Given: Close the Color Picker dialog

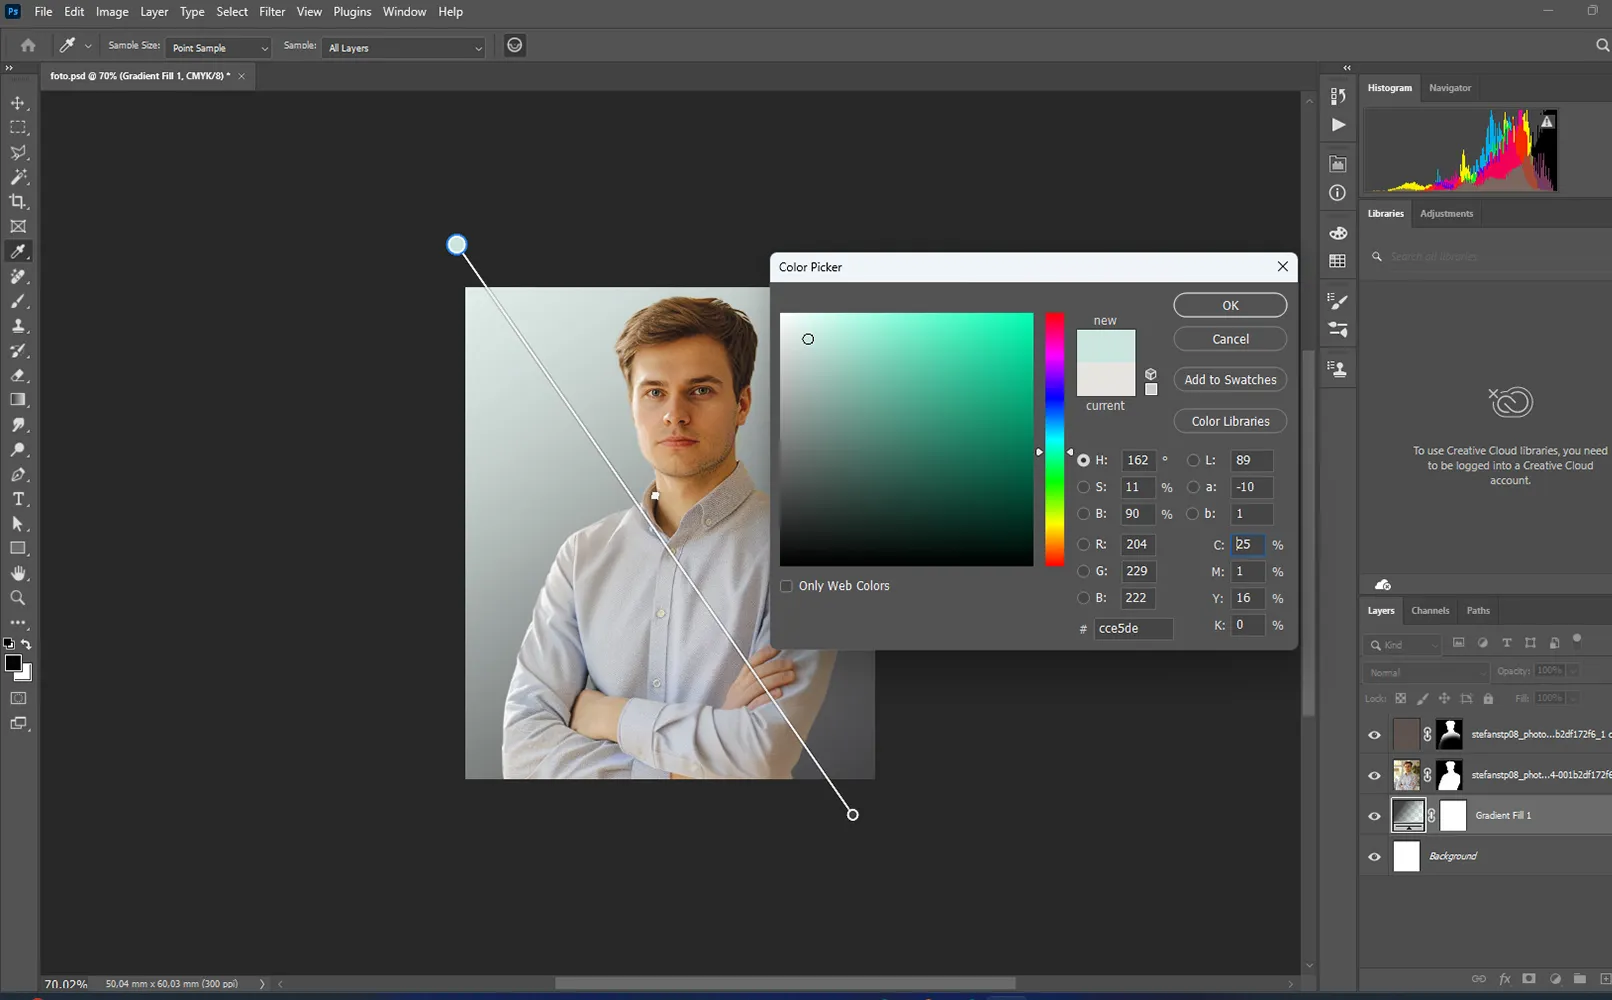Looking at the screenshot, I should tap(1283, 267).
